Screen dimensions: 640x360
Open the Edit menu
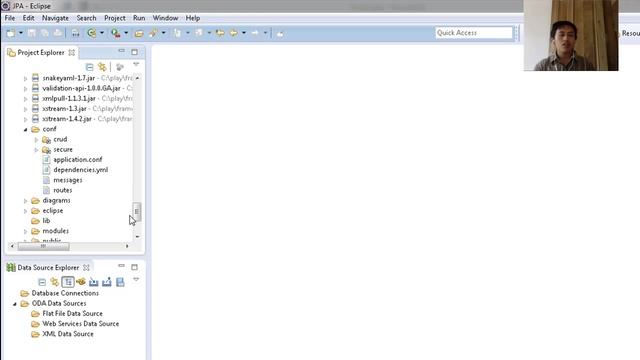[28, 18]
